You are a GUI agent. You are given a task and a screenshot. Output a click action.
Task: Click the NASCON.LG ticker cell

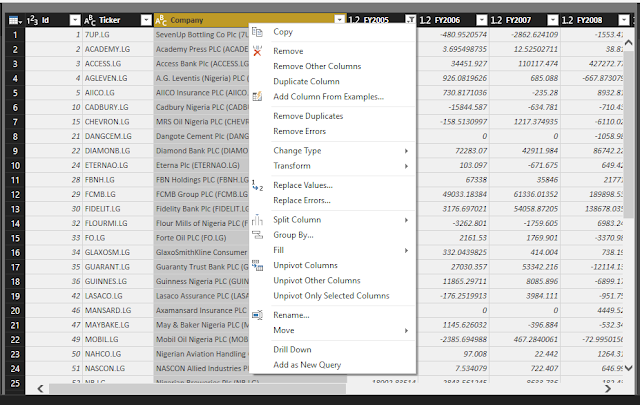pyautogui.click(x=118, y=369)
